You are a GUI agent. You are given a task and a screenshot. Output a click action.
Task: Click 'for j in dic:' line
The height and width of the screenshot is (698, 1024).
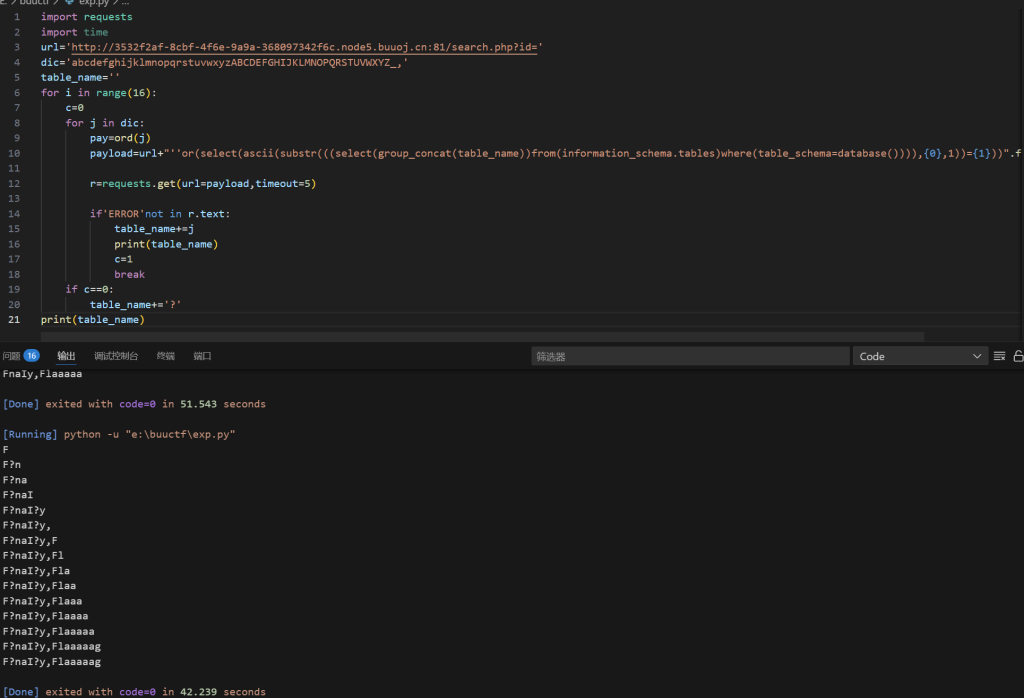tap(104, 123)
